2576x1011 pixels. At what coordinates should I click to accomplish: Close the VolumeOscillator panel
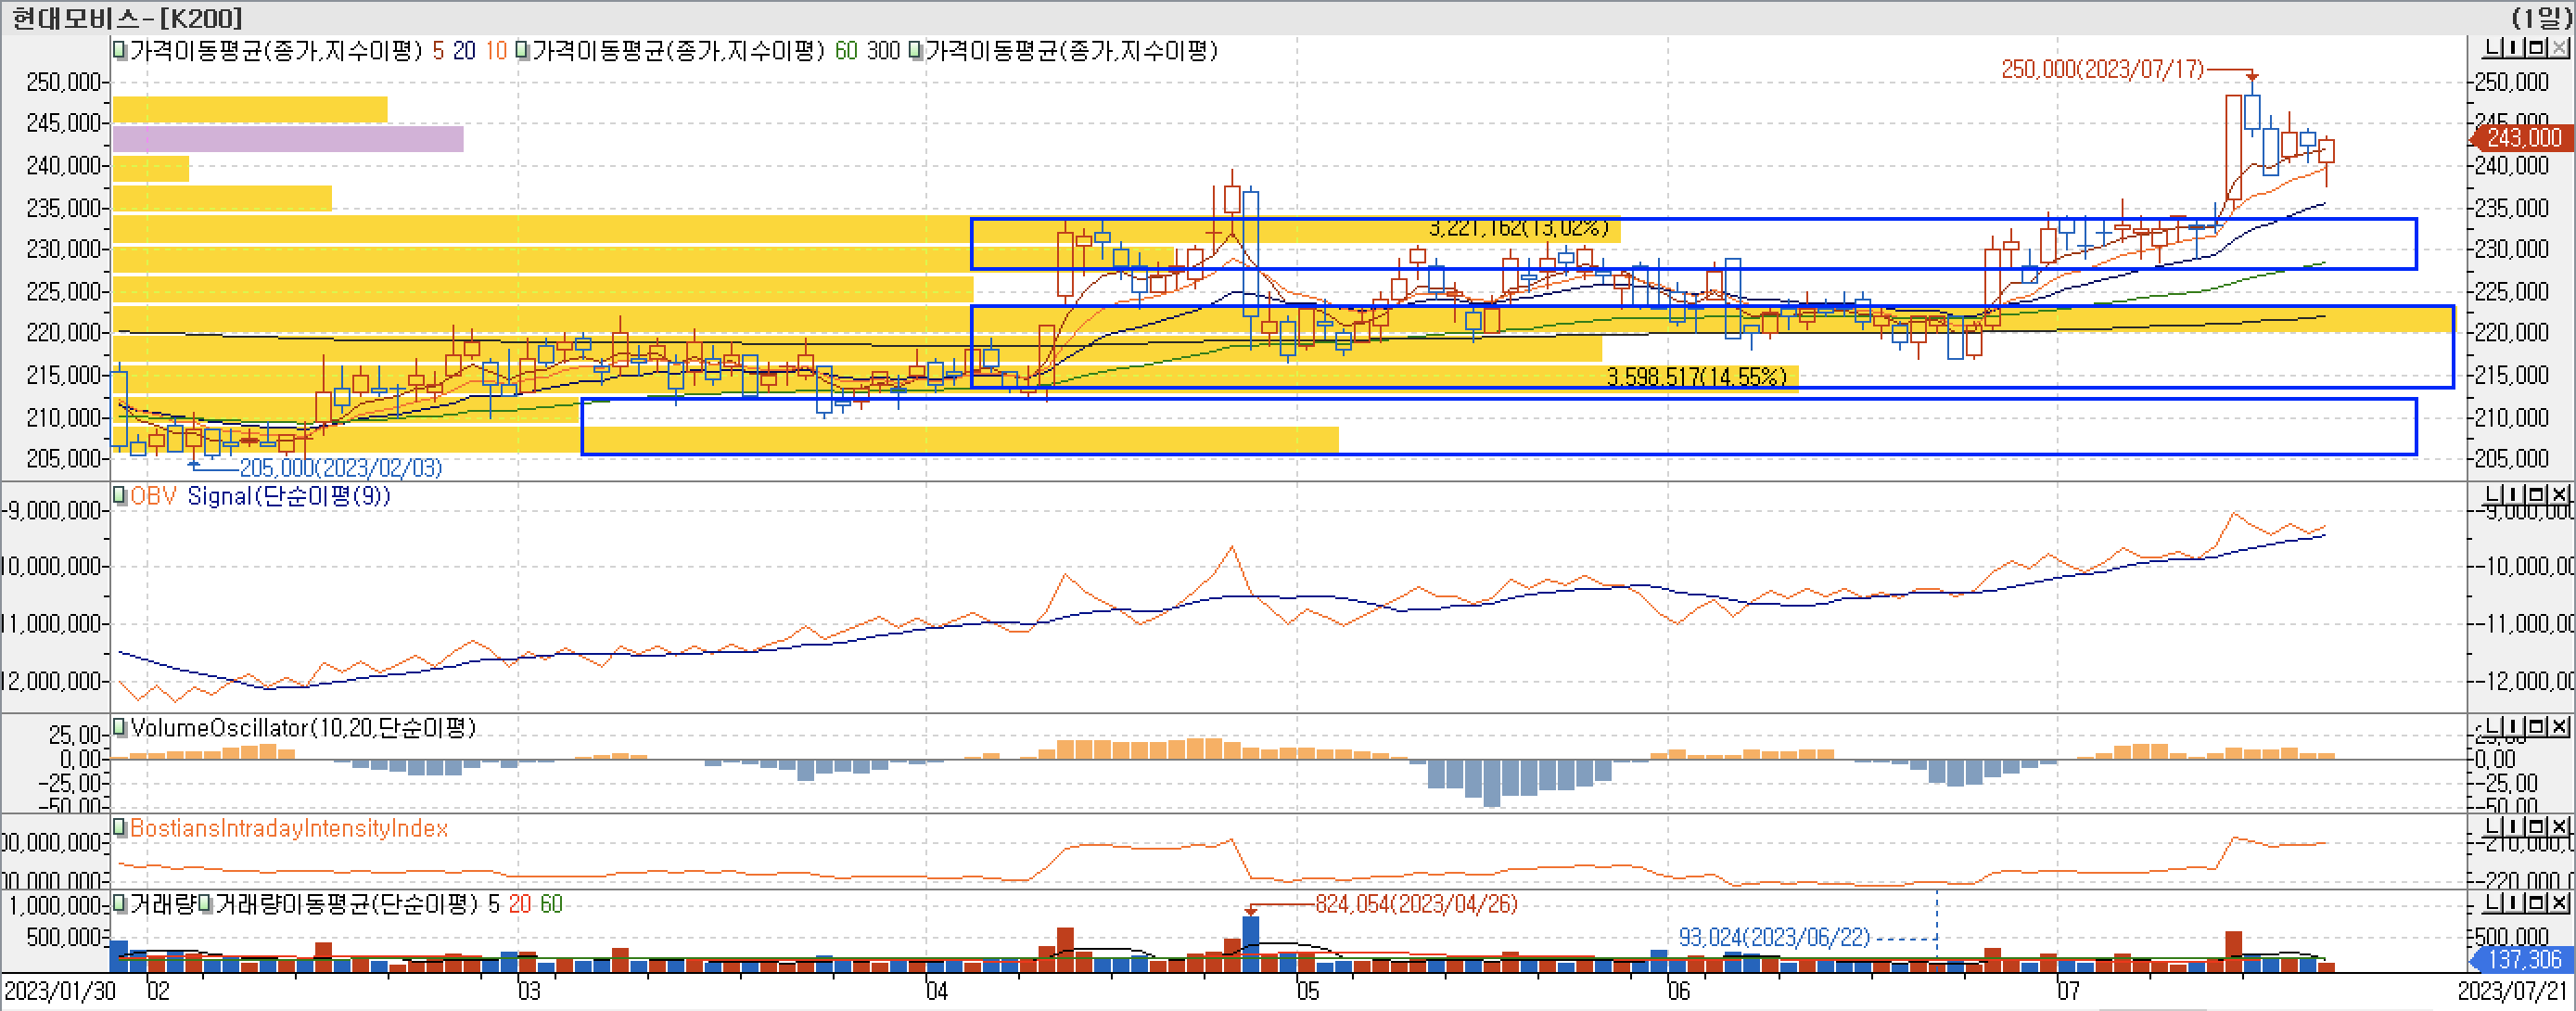[2559, 726]
